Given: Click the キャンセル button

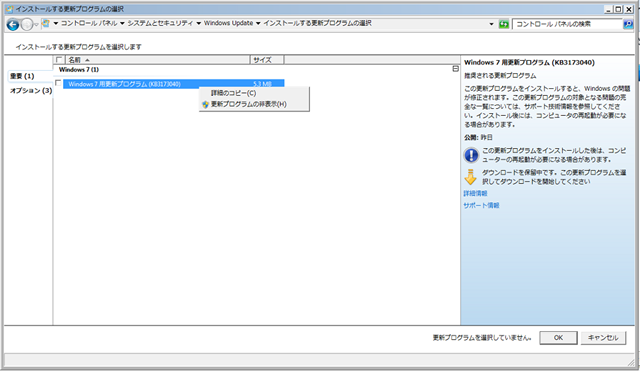Looking at the screenshot, I should [603, 338].
